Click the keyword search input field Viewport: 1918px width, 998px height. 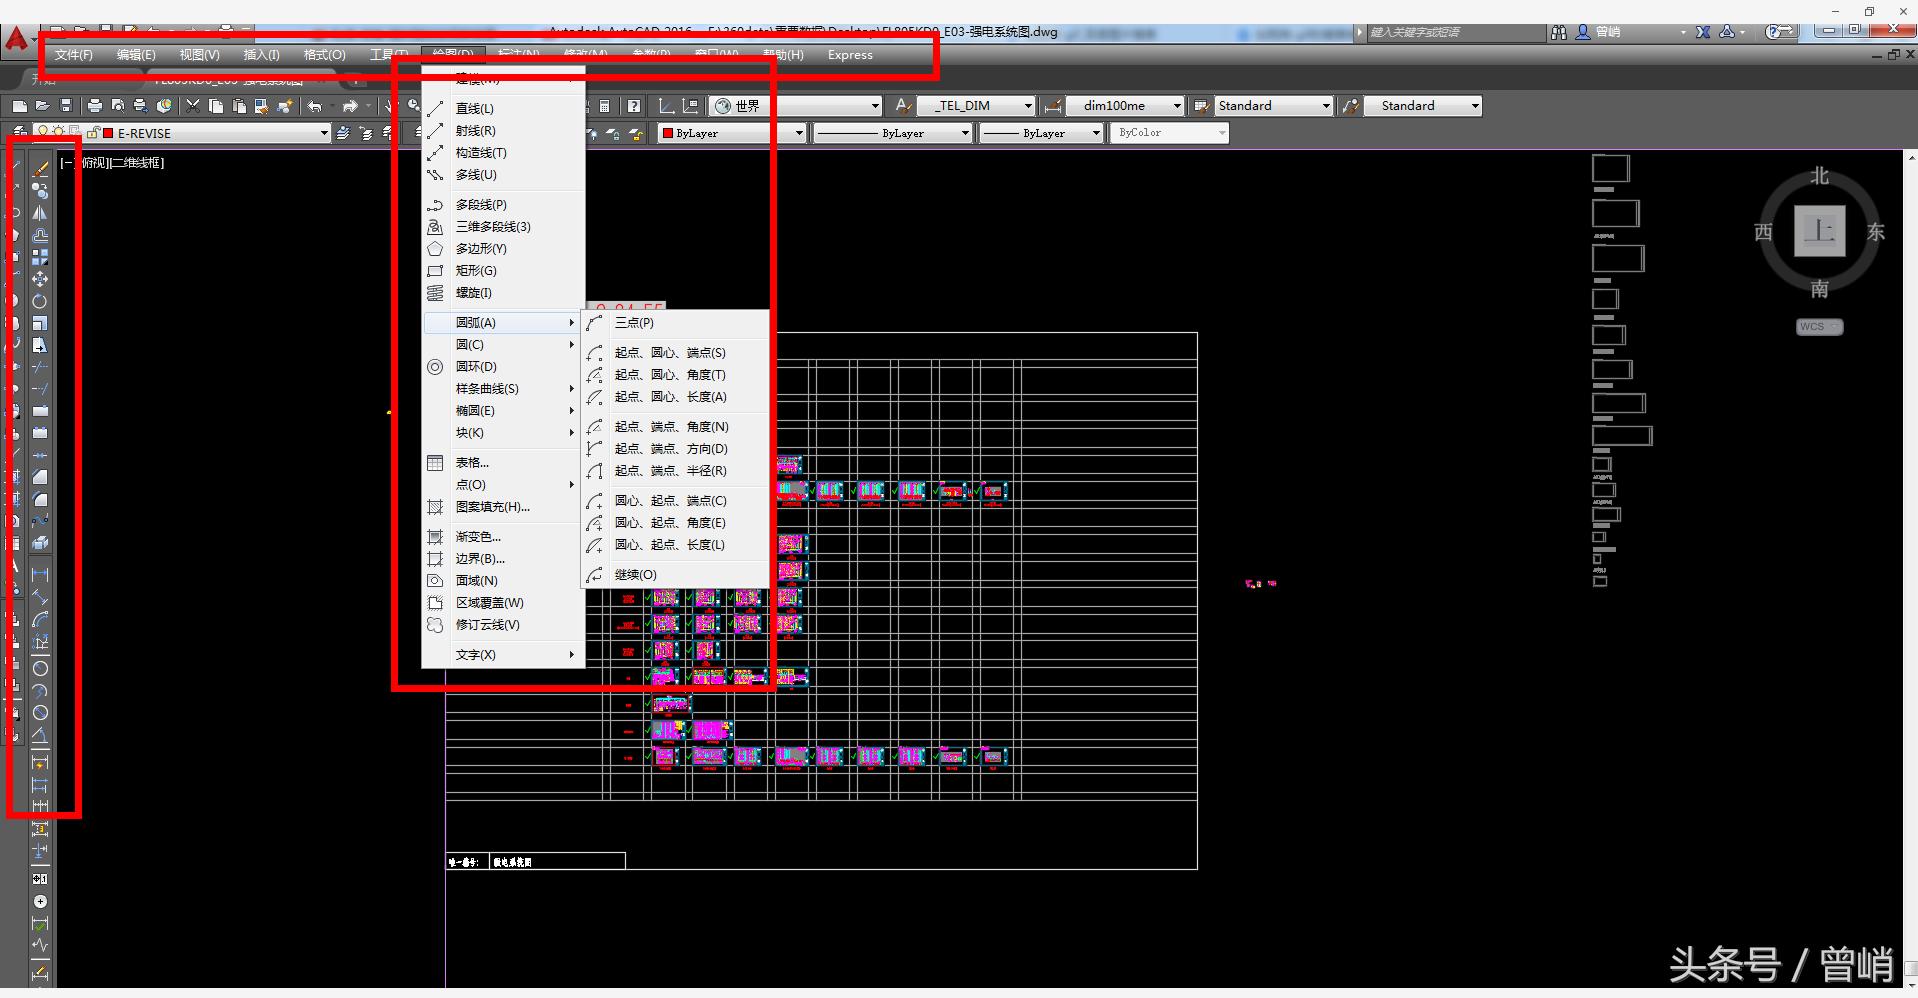click(x=1454, y=32)
